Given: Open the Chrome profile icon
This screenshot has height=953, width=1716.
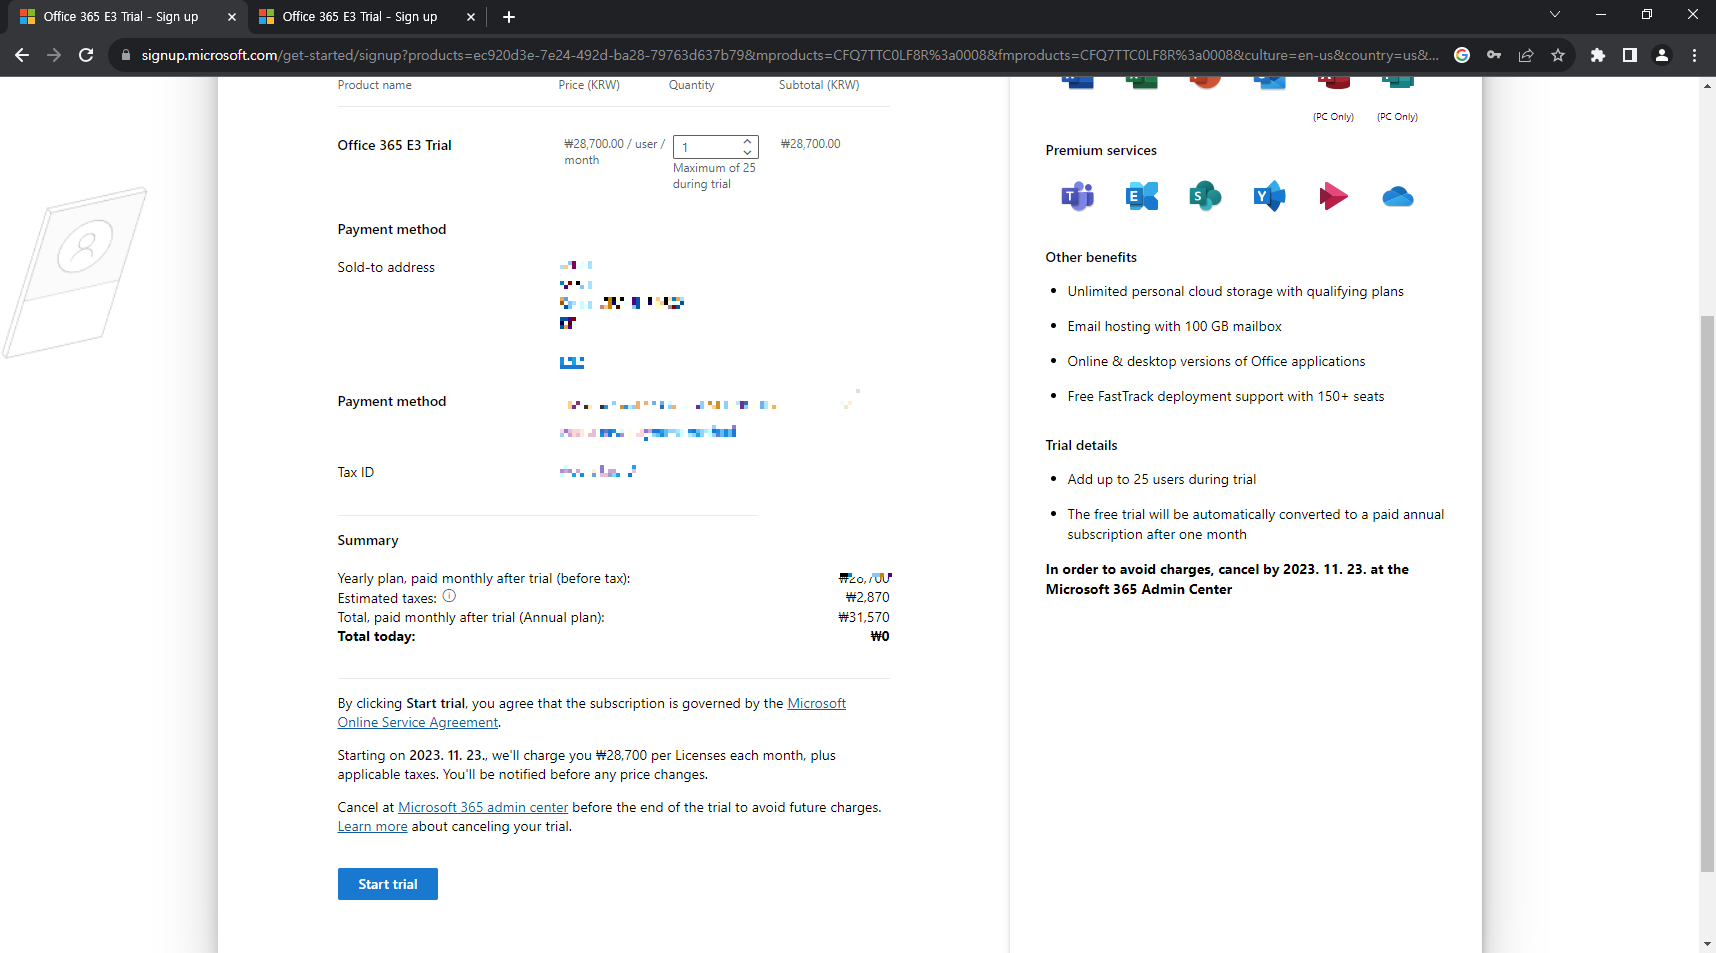Looking at the screenshot, I should click(x=1662, y=55).
